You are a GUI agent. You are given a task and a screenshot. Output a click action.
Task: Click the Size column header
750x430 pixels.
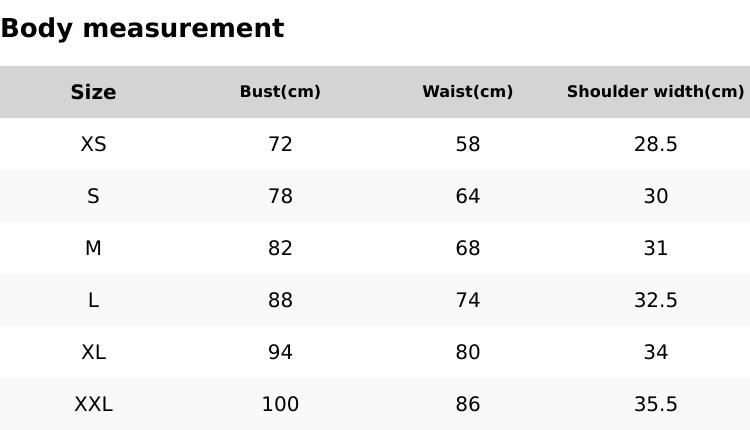click(93, 92)
